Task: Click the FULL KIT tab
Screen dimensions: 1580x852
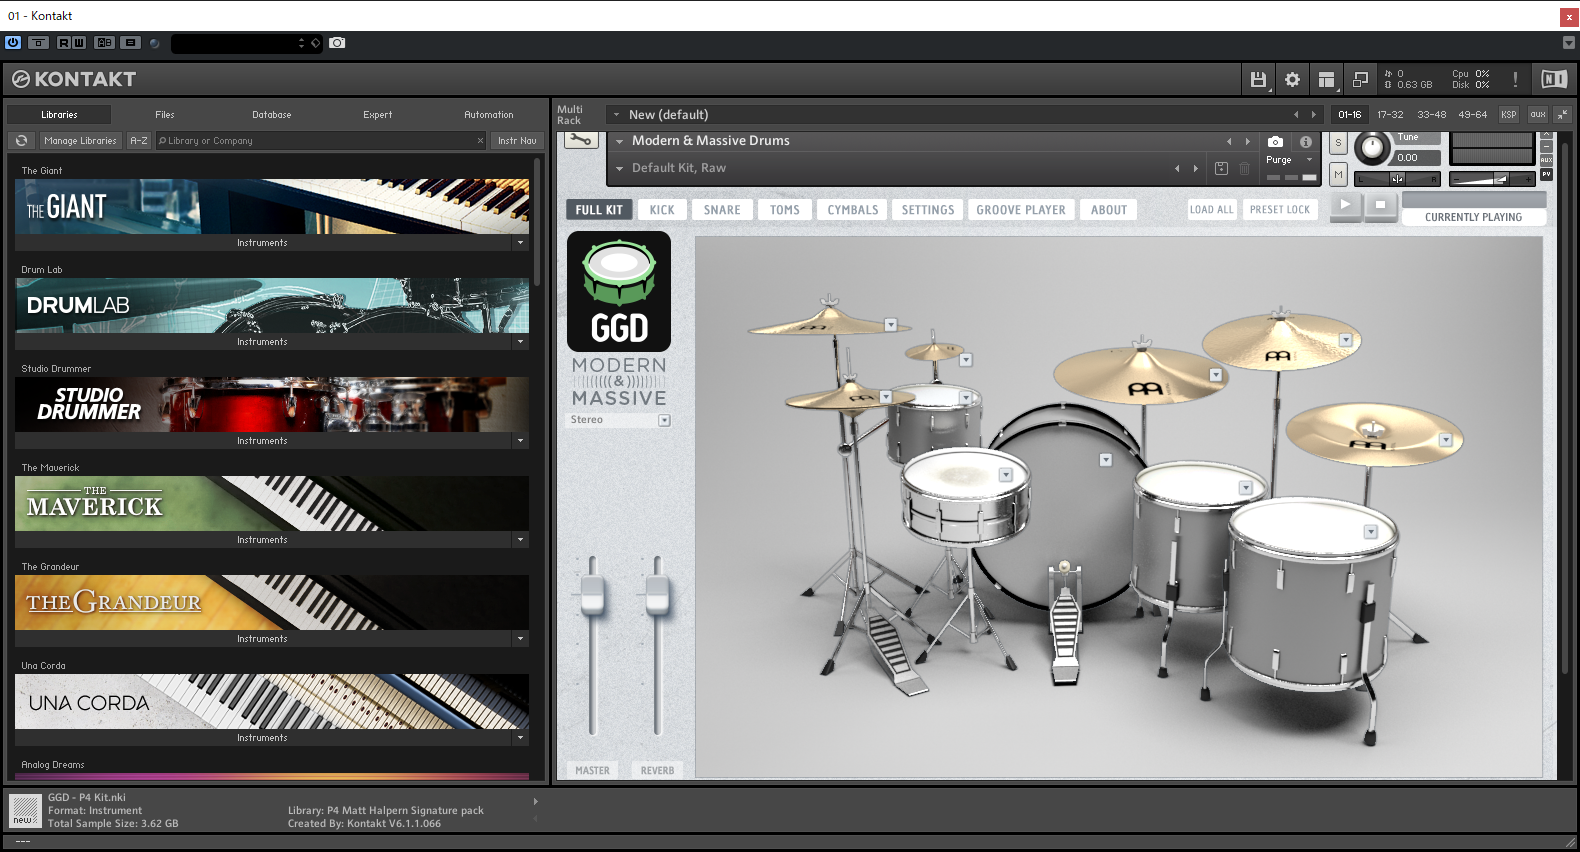Action: [x=599, y=210]
